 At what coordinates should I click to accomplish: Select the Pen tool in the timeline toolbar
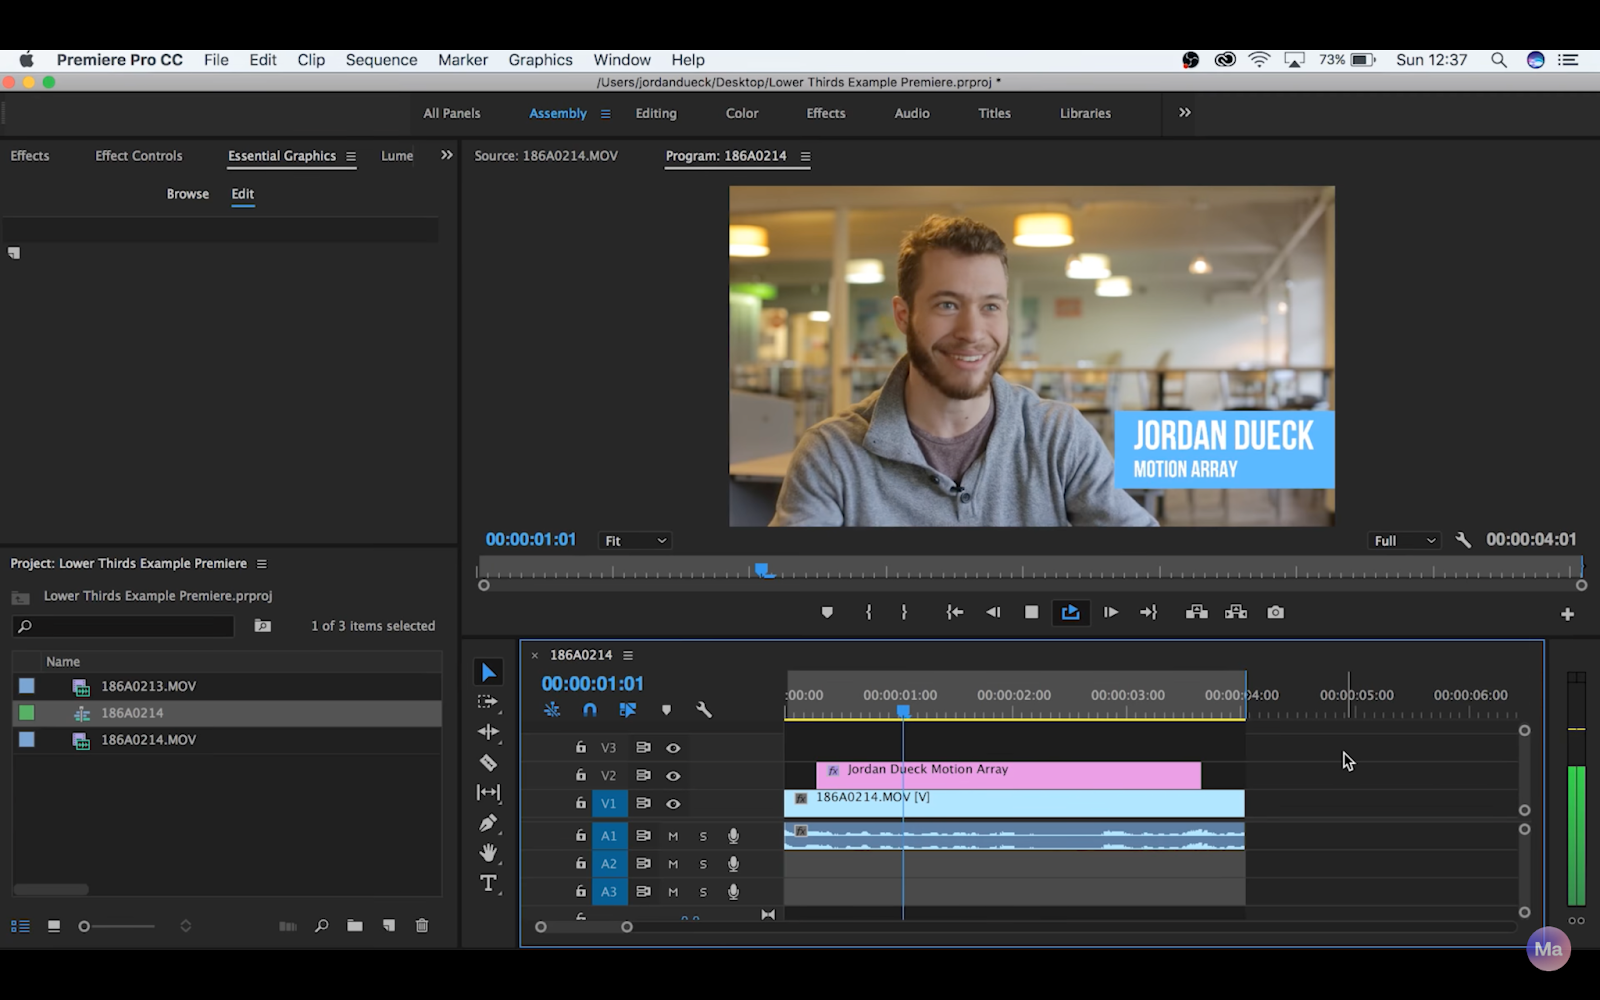[x=489, y=822]
